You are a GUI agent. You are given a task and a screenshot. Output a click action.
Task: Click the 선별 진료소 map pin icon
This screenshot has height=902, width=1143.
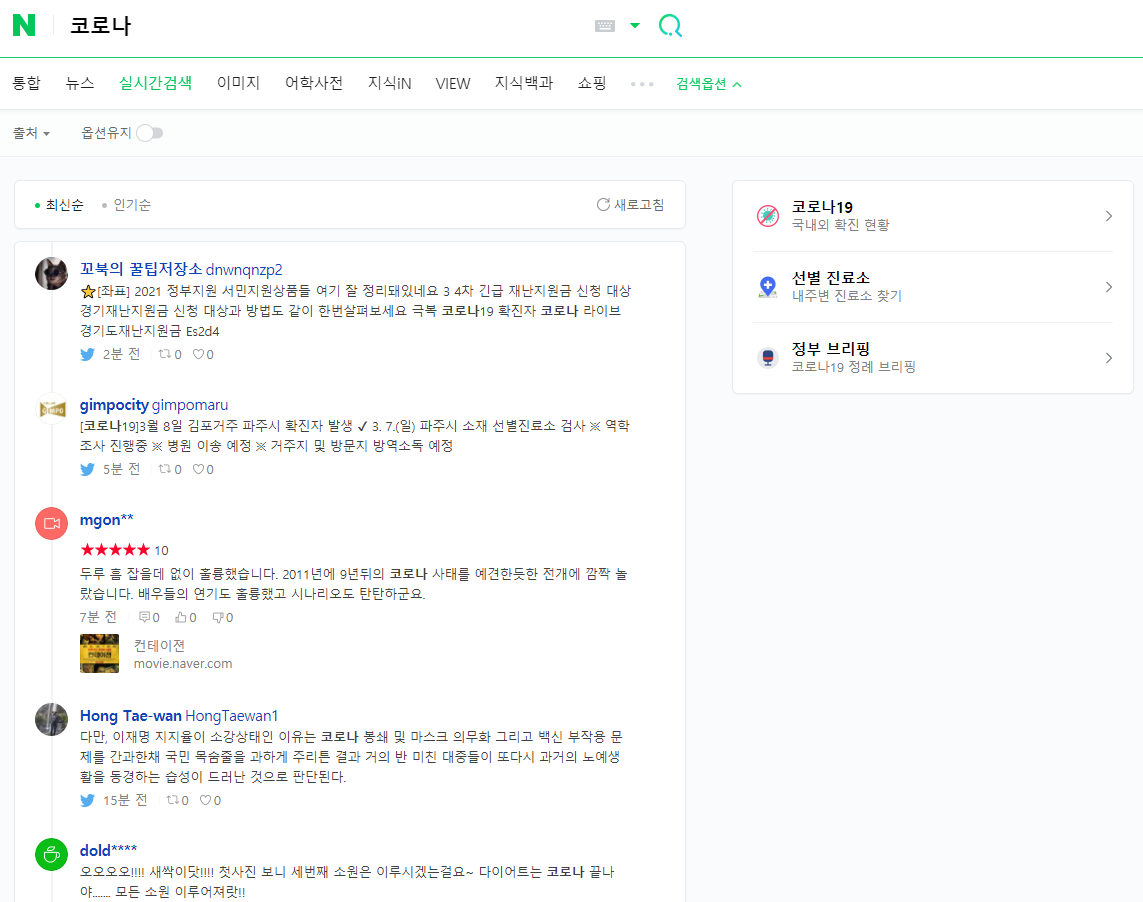tap(767, 287)
